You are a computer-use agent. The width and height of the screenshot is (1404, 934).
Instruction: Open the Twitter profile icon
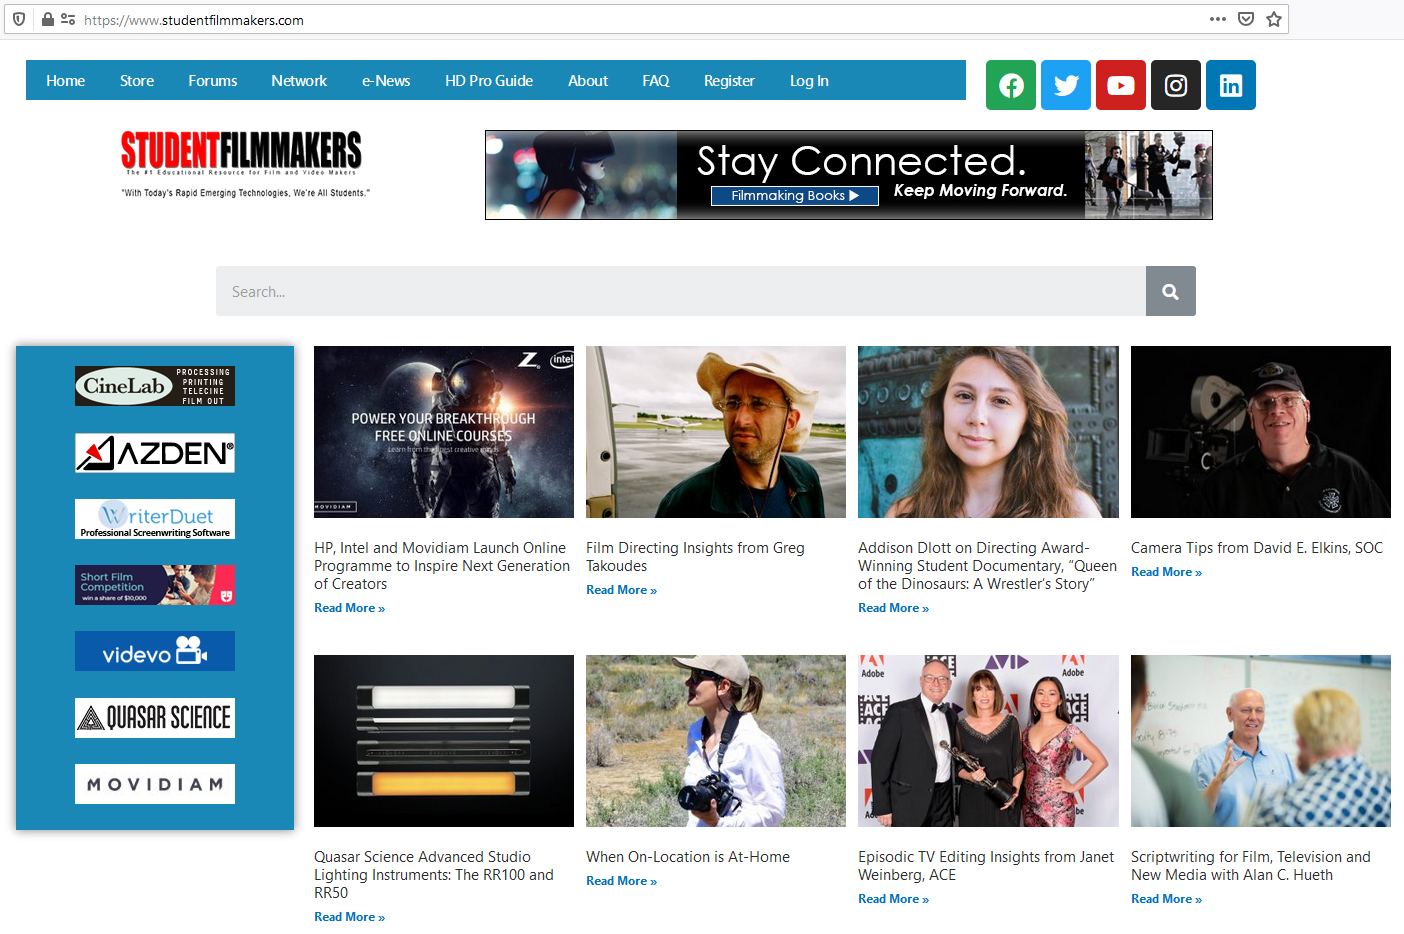[x=1065, y=85]
